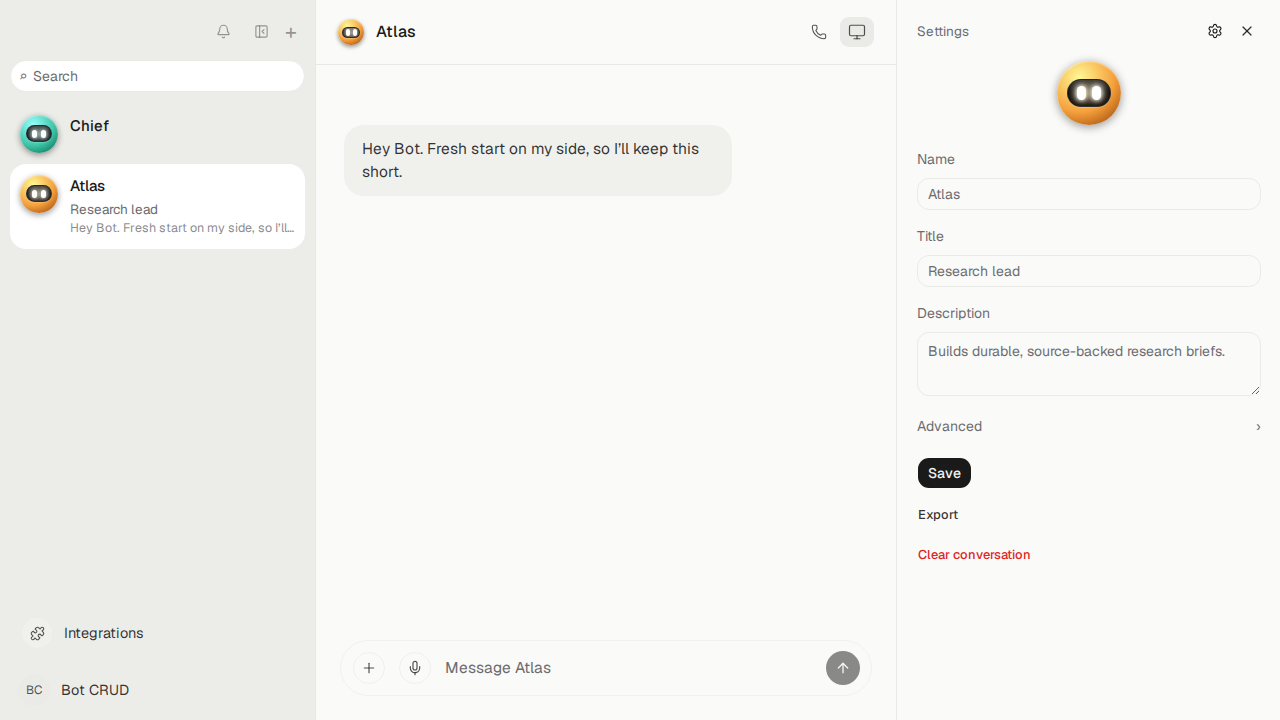Expand the Advanced settings section
This screenshot has height=720, width=1280.
pos(1089,426)
